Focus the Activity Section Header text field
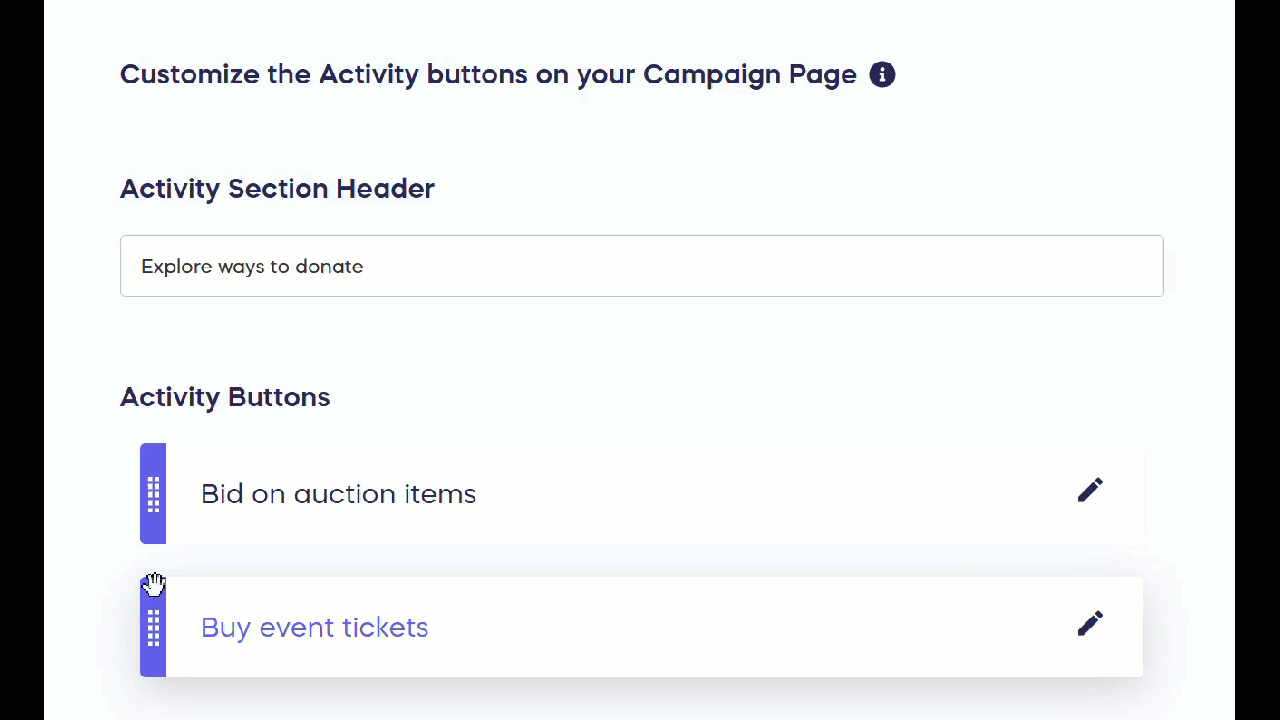This screenshot has height=720, width=1280. coord(641,266)
